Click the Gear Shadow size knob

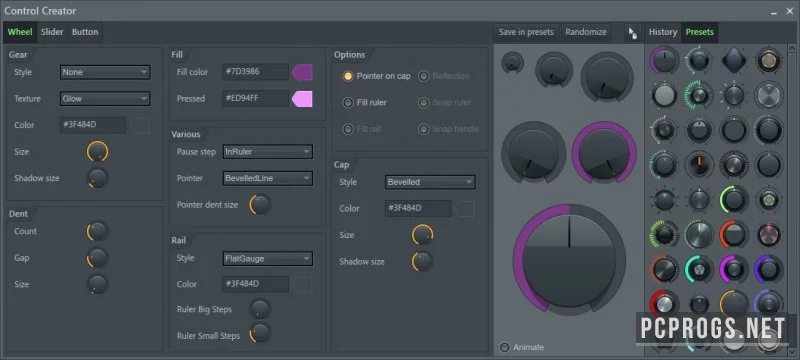[x=97, y=178]
